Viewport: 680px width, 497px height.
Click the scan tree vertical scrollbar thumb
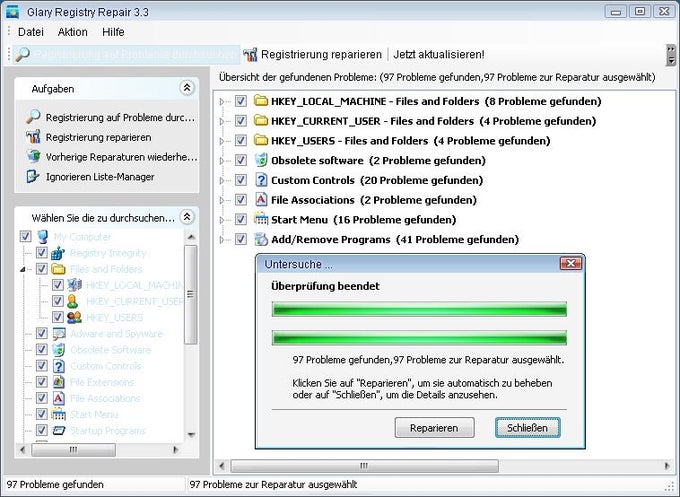(190, 294)
